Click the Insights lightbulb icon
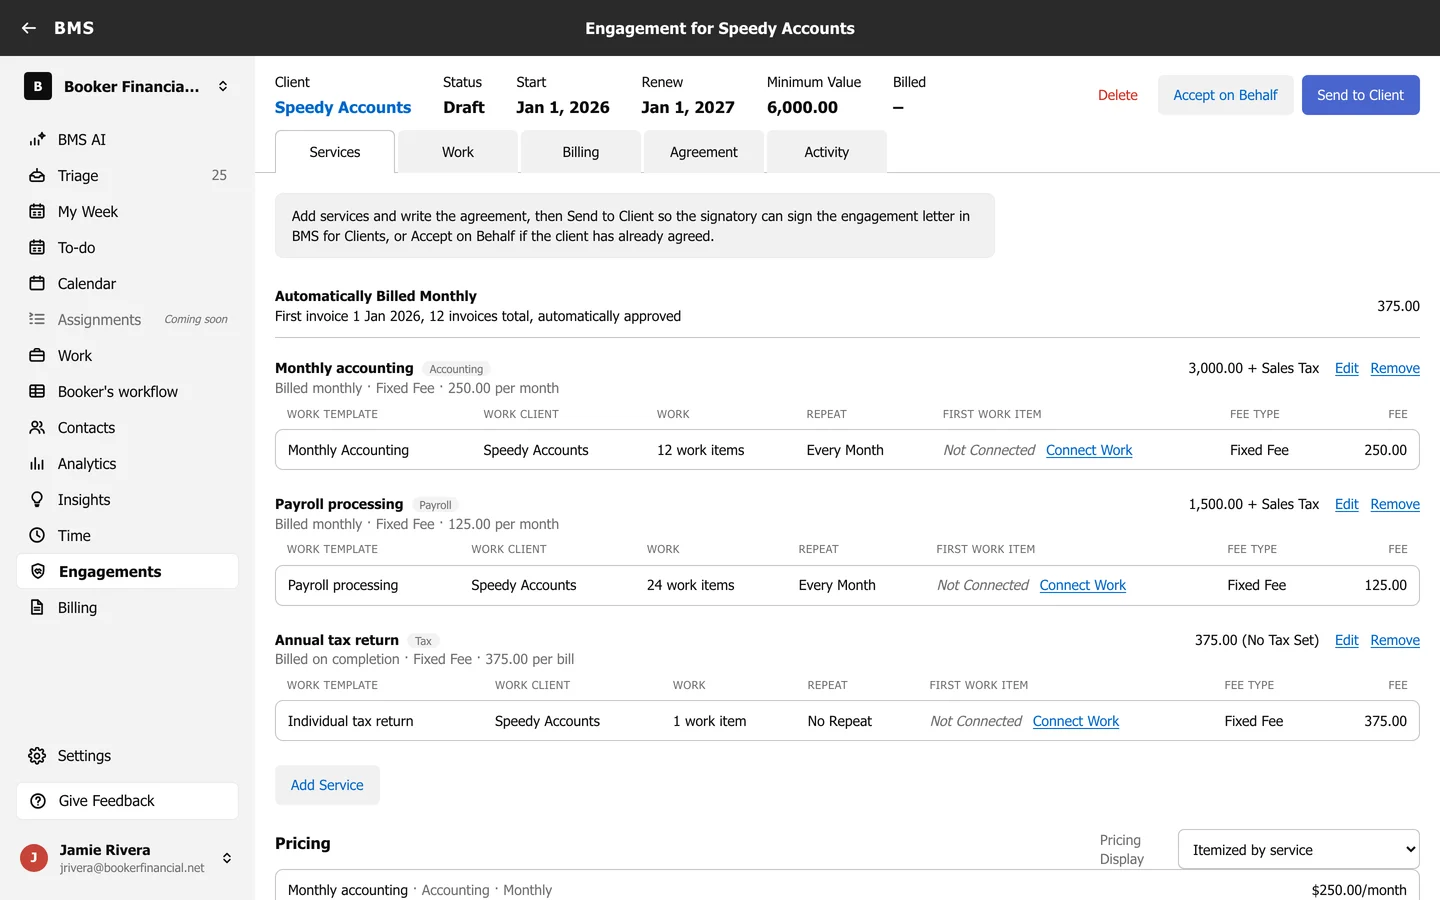 pos(37,500)
